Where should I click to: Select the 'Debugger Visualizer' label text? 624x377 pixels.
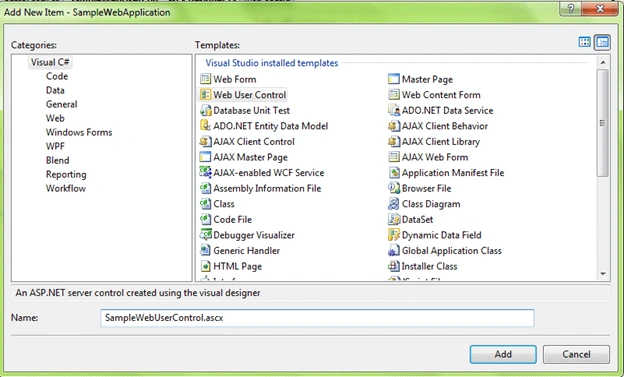pos(254,235)
